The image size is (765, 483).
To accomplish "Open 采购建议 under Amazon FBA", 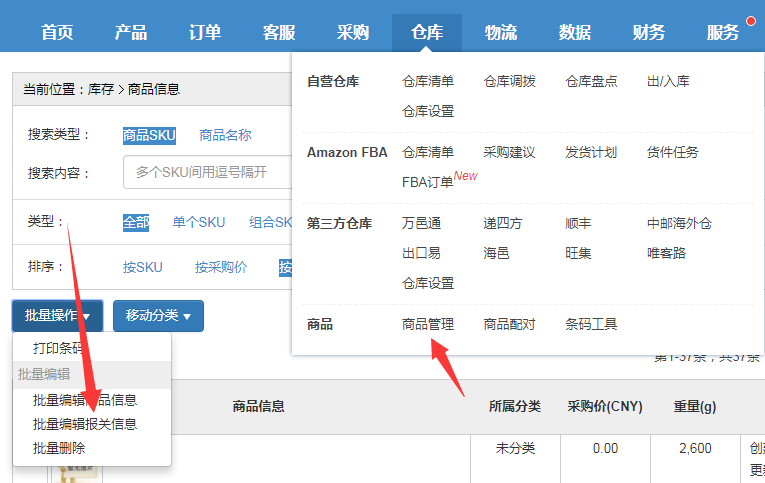I will coord(509,152).
